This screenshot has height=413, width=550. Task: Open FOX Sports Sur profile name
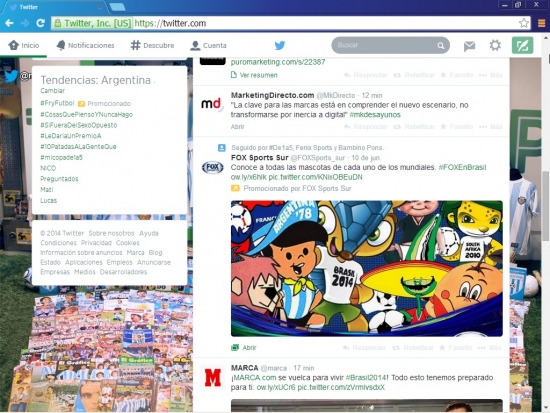[x=260, y=158]
